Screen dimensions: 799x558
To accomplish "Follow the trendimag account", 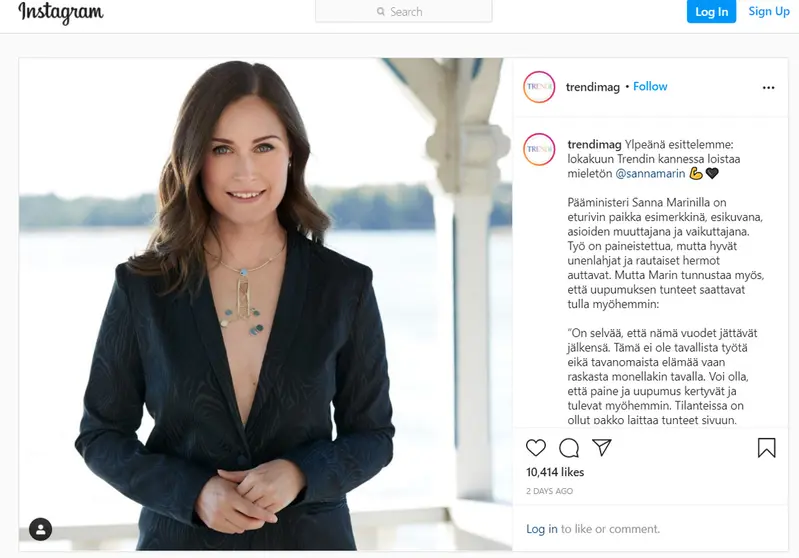I will click(650, 87).
